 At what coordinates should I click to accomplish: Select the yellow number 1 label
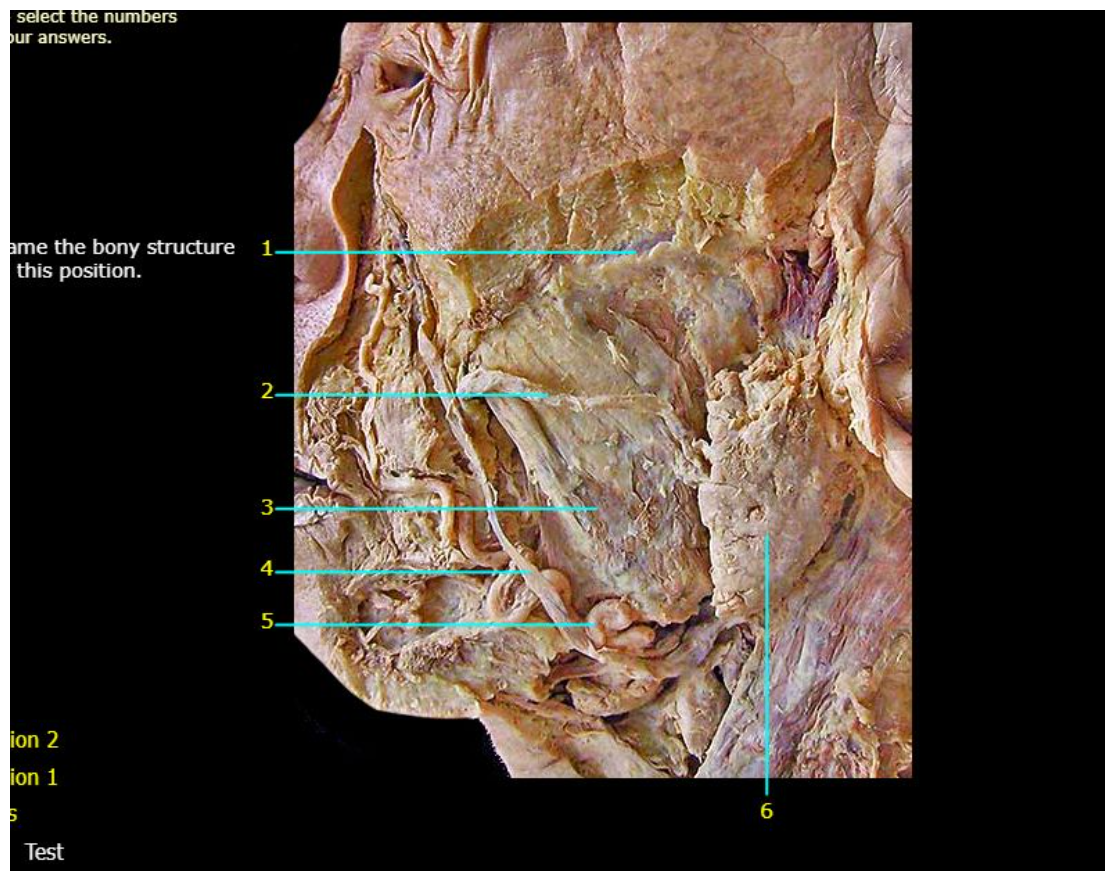[x=266, y=249]
